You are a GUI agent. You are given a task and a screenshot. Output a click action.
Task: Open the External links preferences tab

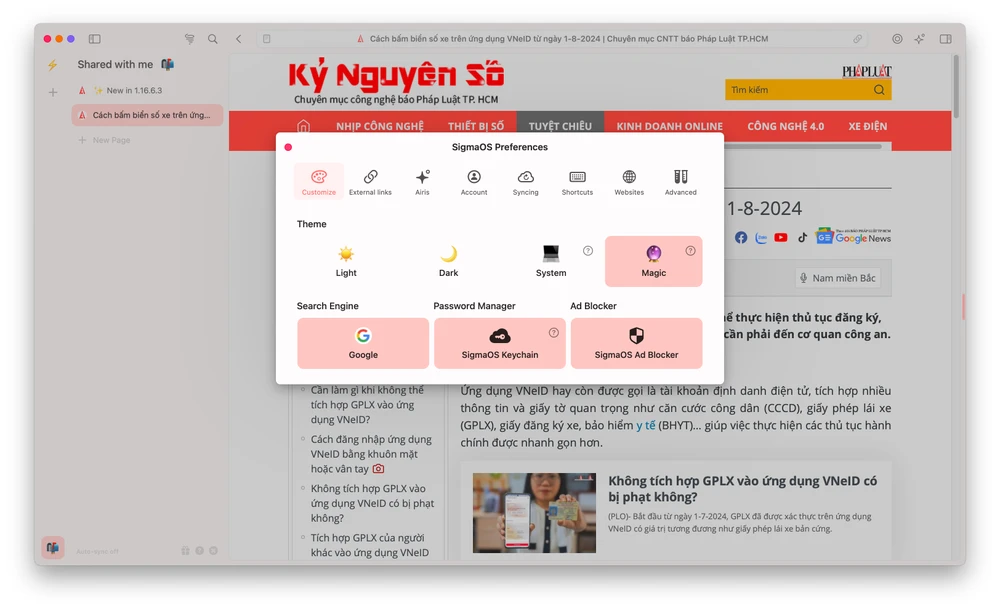370,182
